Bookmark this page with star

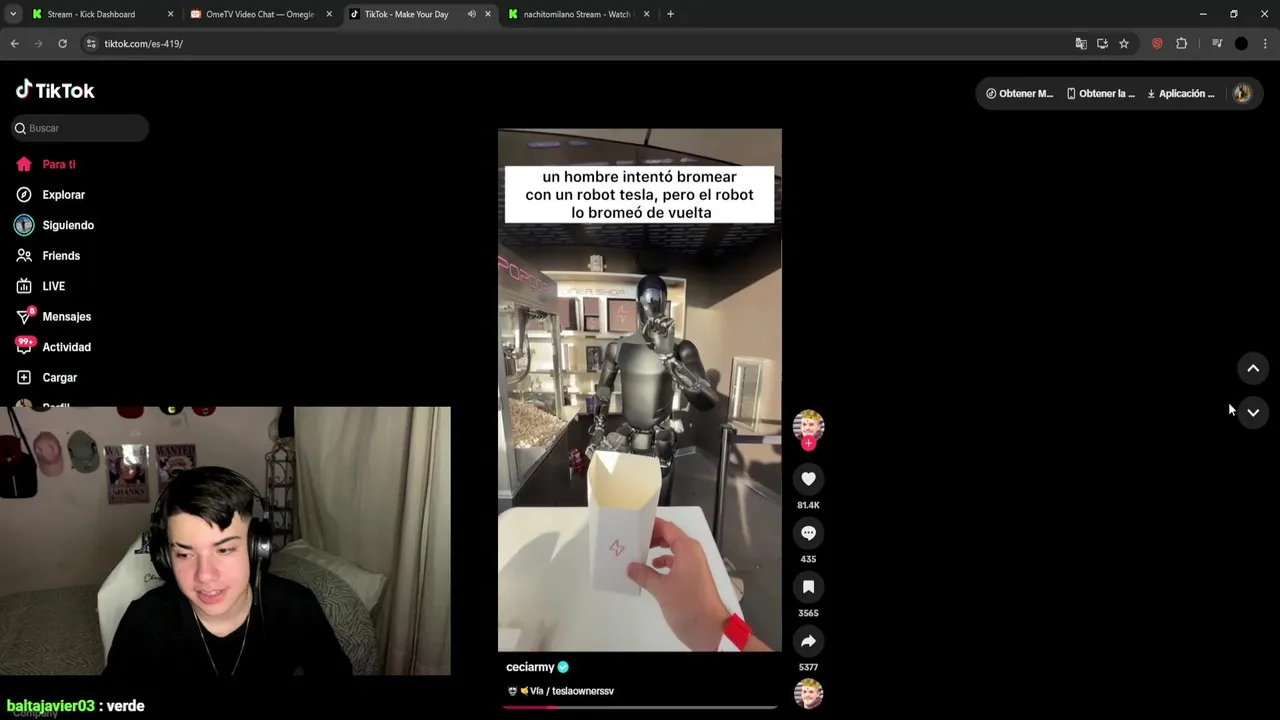1124,44
